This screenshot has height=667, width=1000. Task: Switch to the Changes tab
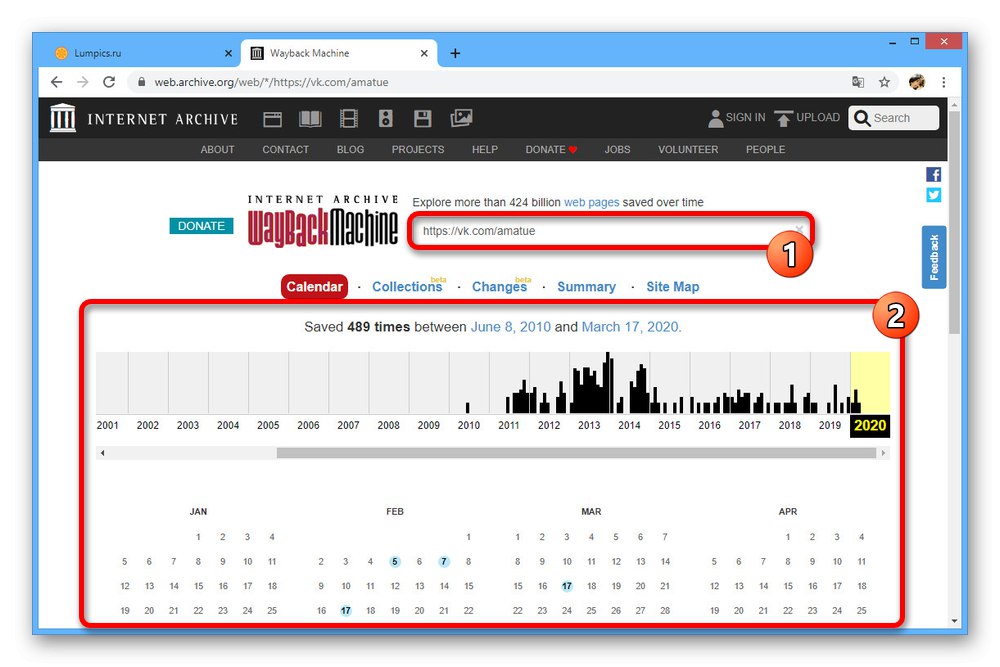coord(499,287)
